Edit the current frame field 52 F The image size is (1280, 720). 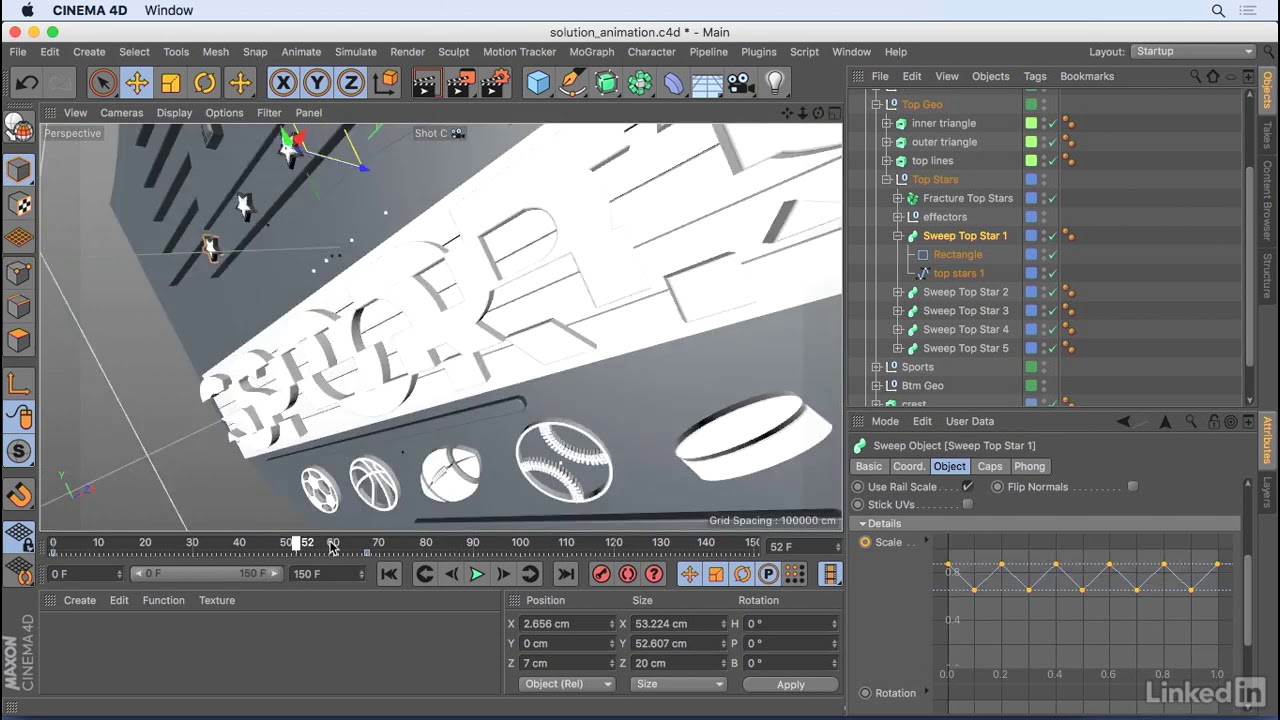pos(804,547)
